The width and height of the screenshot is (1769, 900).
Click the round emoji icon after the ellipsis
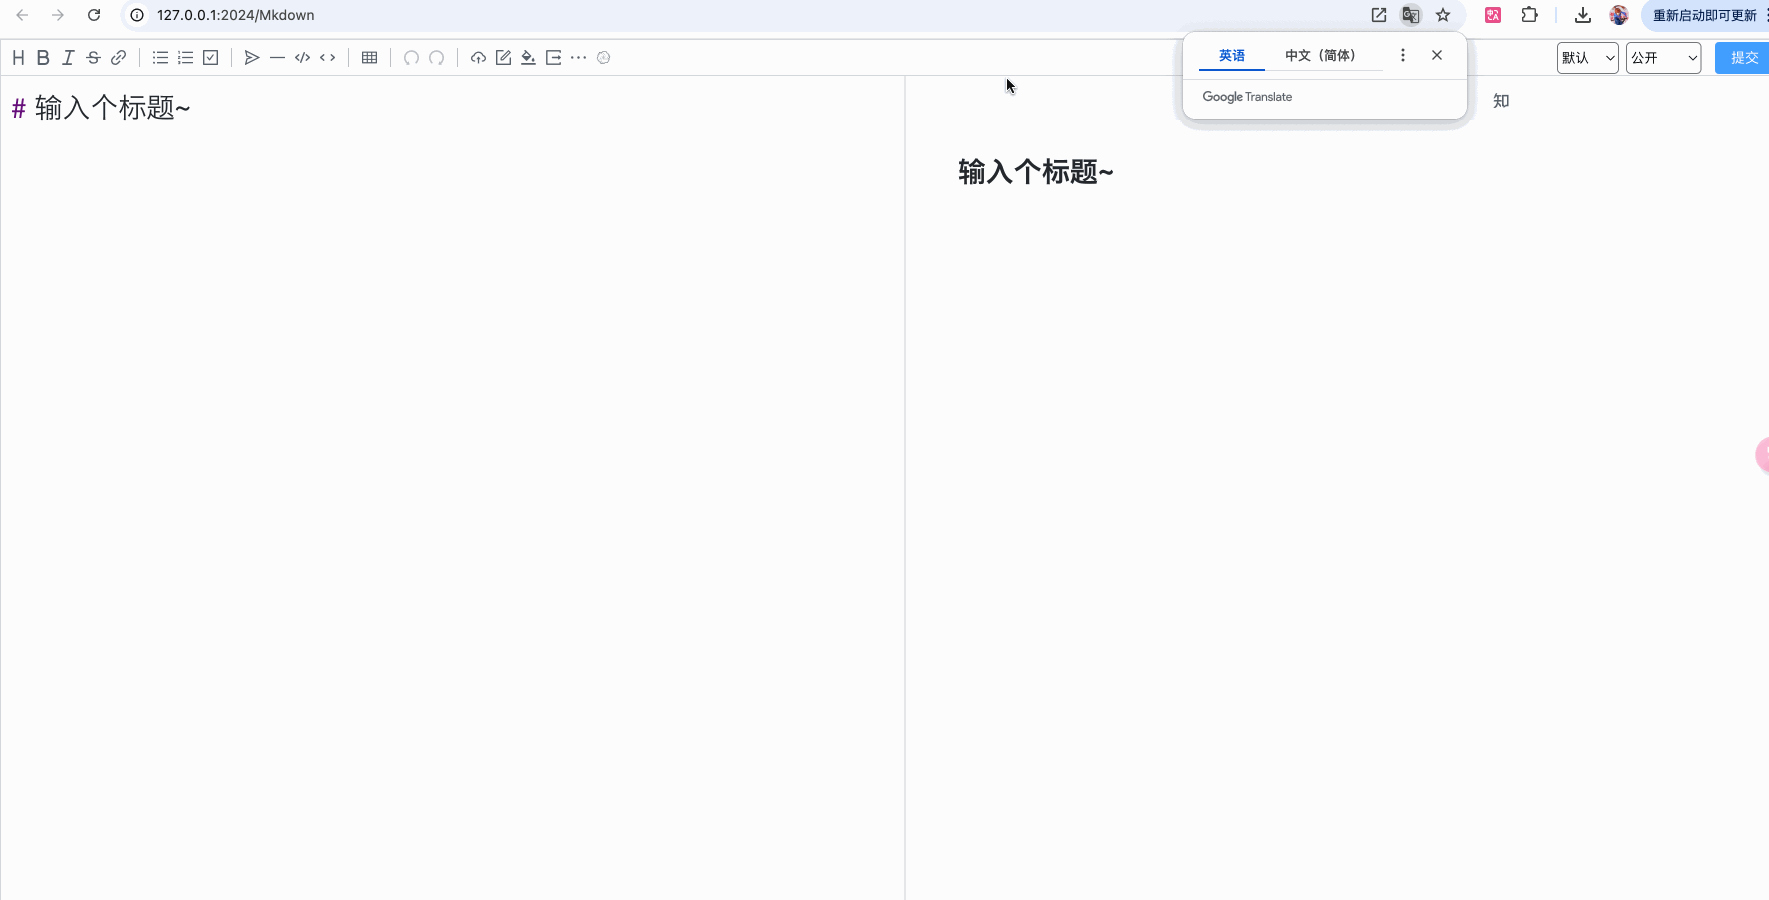[603, 58]
